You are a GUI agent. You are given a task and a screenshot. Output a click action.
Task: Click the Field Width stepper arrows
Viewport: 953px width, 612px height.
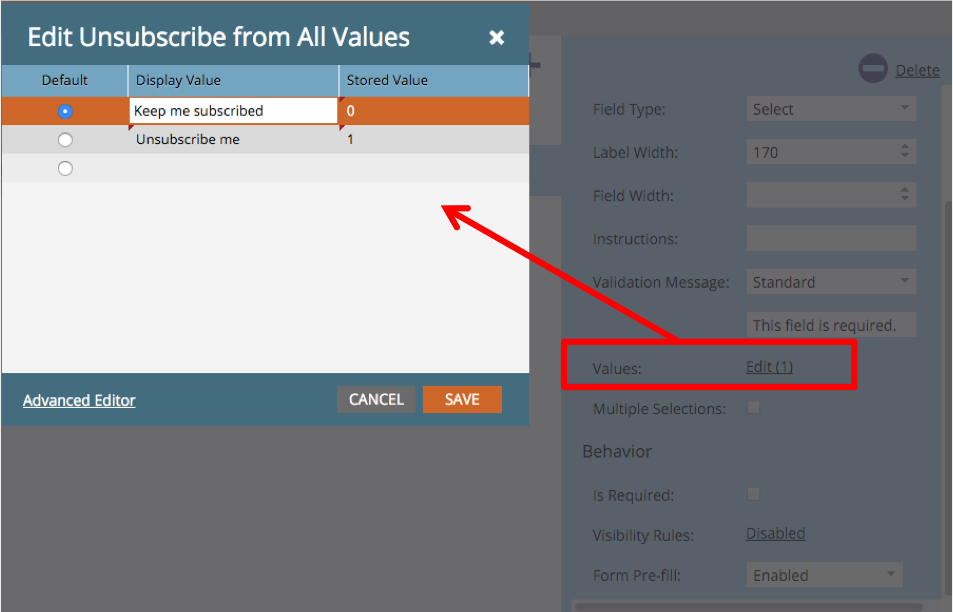(x=904, y=195)
